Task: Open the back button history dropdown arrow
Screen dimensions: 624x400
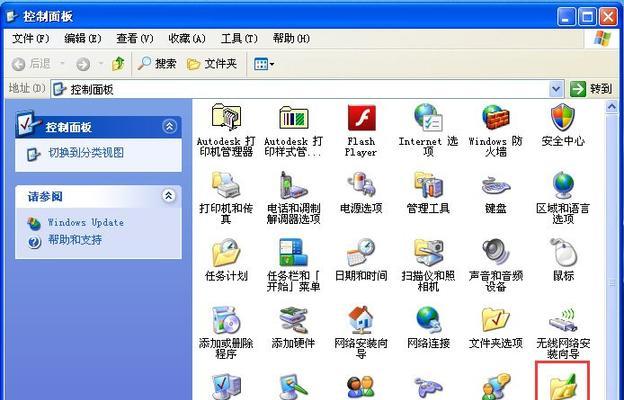Action: tap(62, 64)
